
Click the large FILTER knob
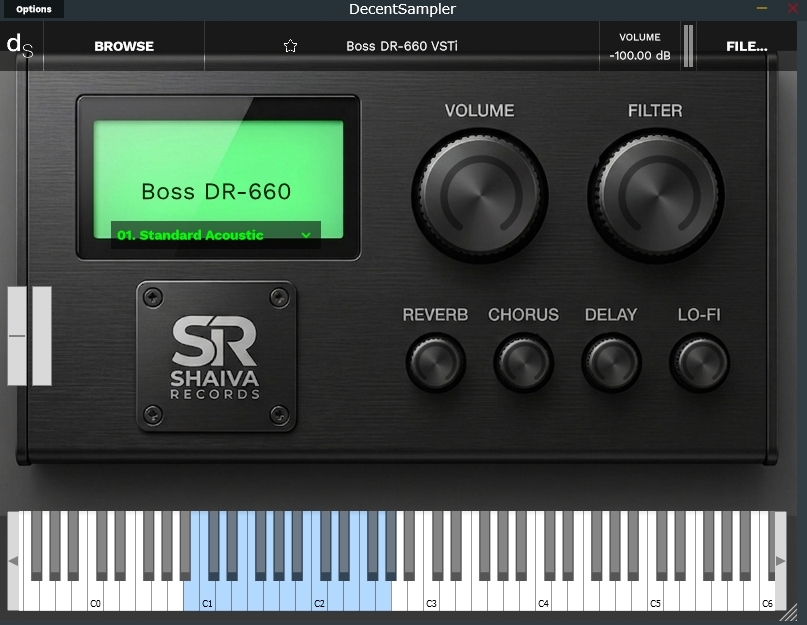pos(656,196)
